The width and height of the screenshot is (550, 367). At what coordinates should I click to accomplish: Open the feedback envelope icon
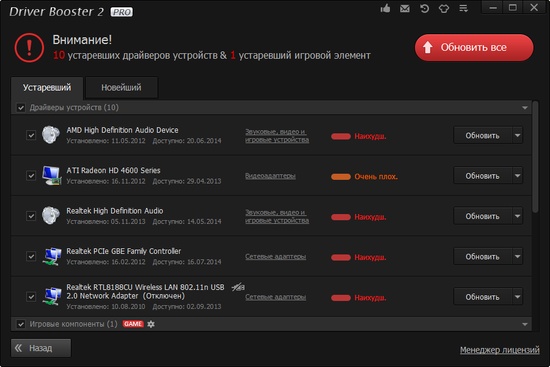(x=405, y=8)
